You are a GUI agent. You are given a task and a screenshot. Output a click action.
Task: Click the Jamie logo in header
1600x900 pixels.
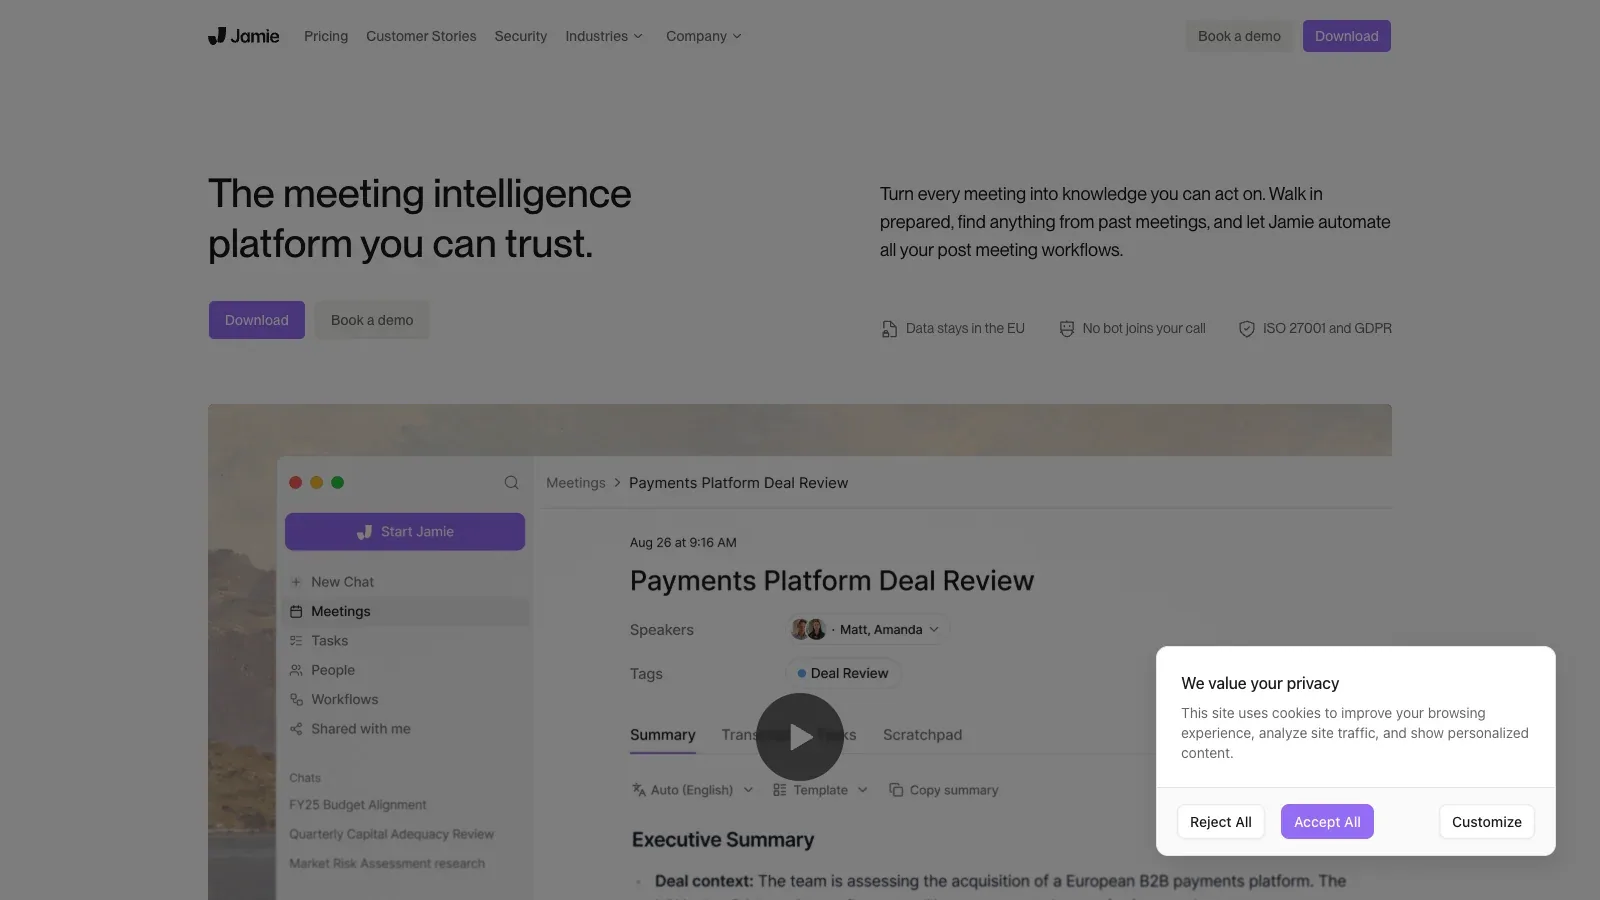click(x=243, y=36)
